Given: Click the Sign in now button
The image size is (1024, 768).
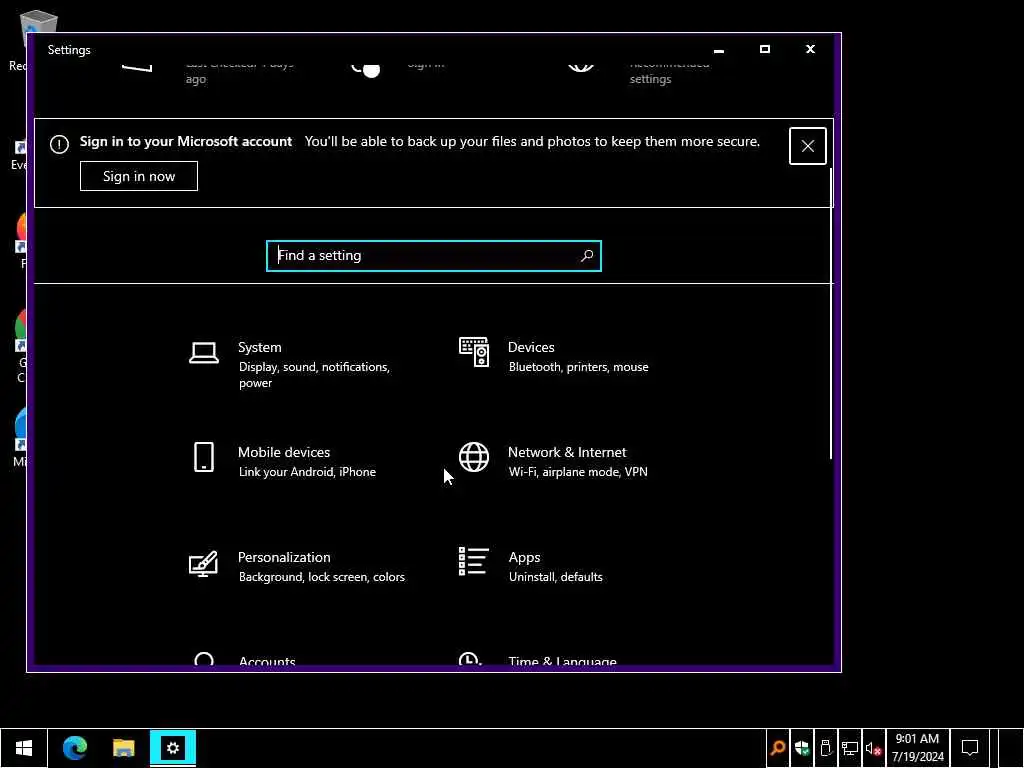Looking at the screenshot, I should [138, 176].
